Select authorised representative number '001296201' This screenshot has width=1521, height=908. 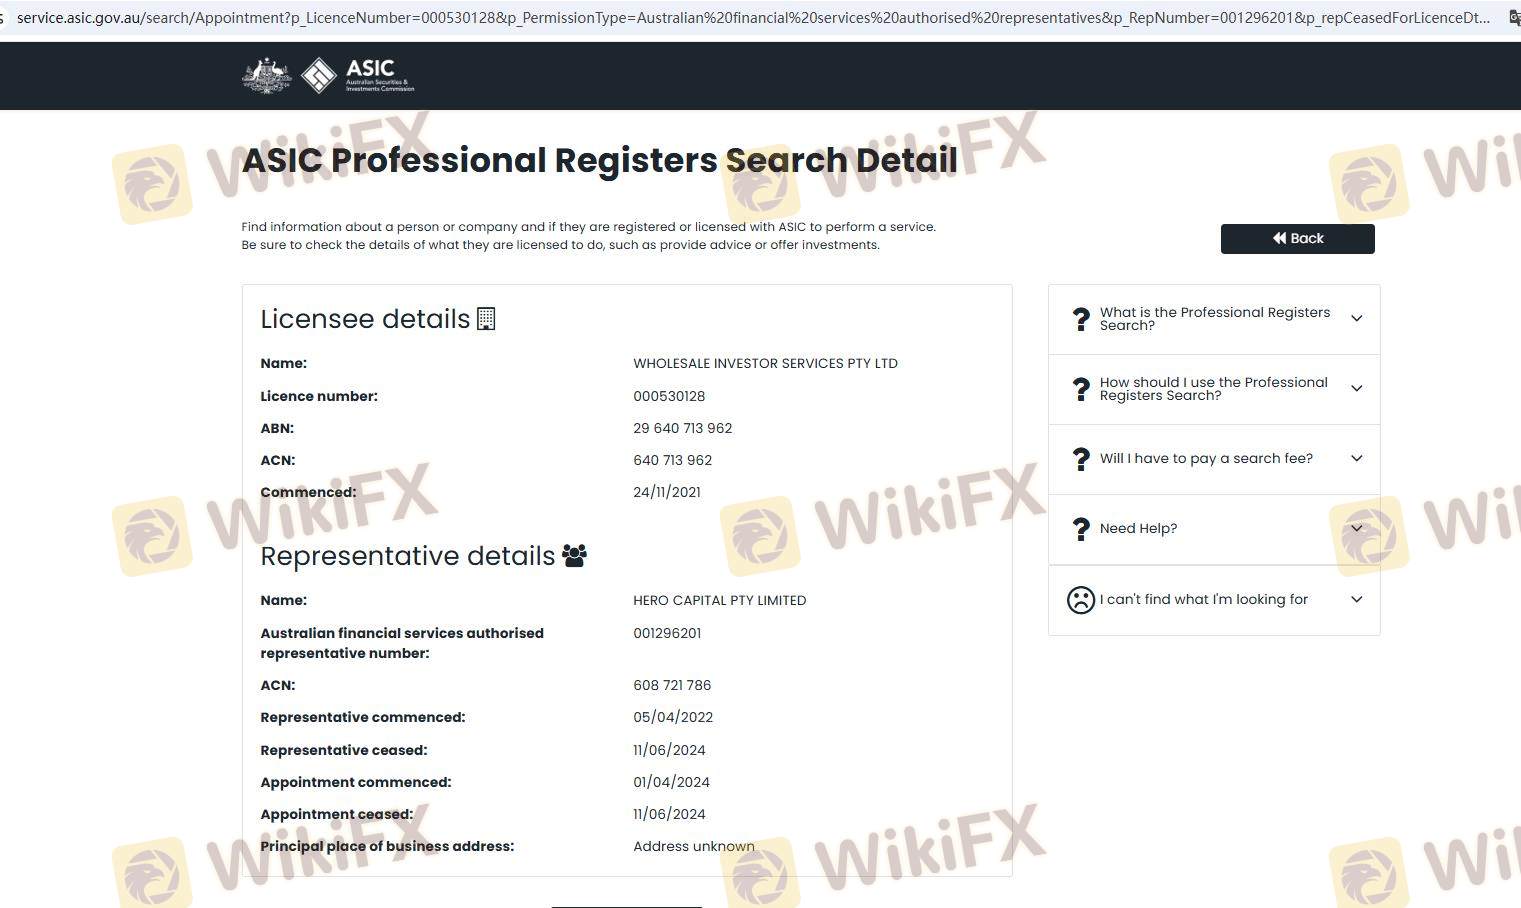[x=667, y=634]
